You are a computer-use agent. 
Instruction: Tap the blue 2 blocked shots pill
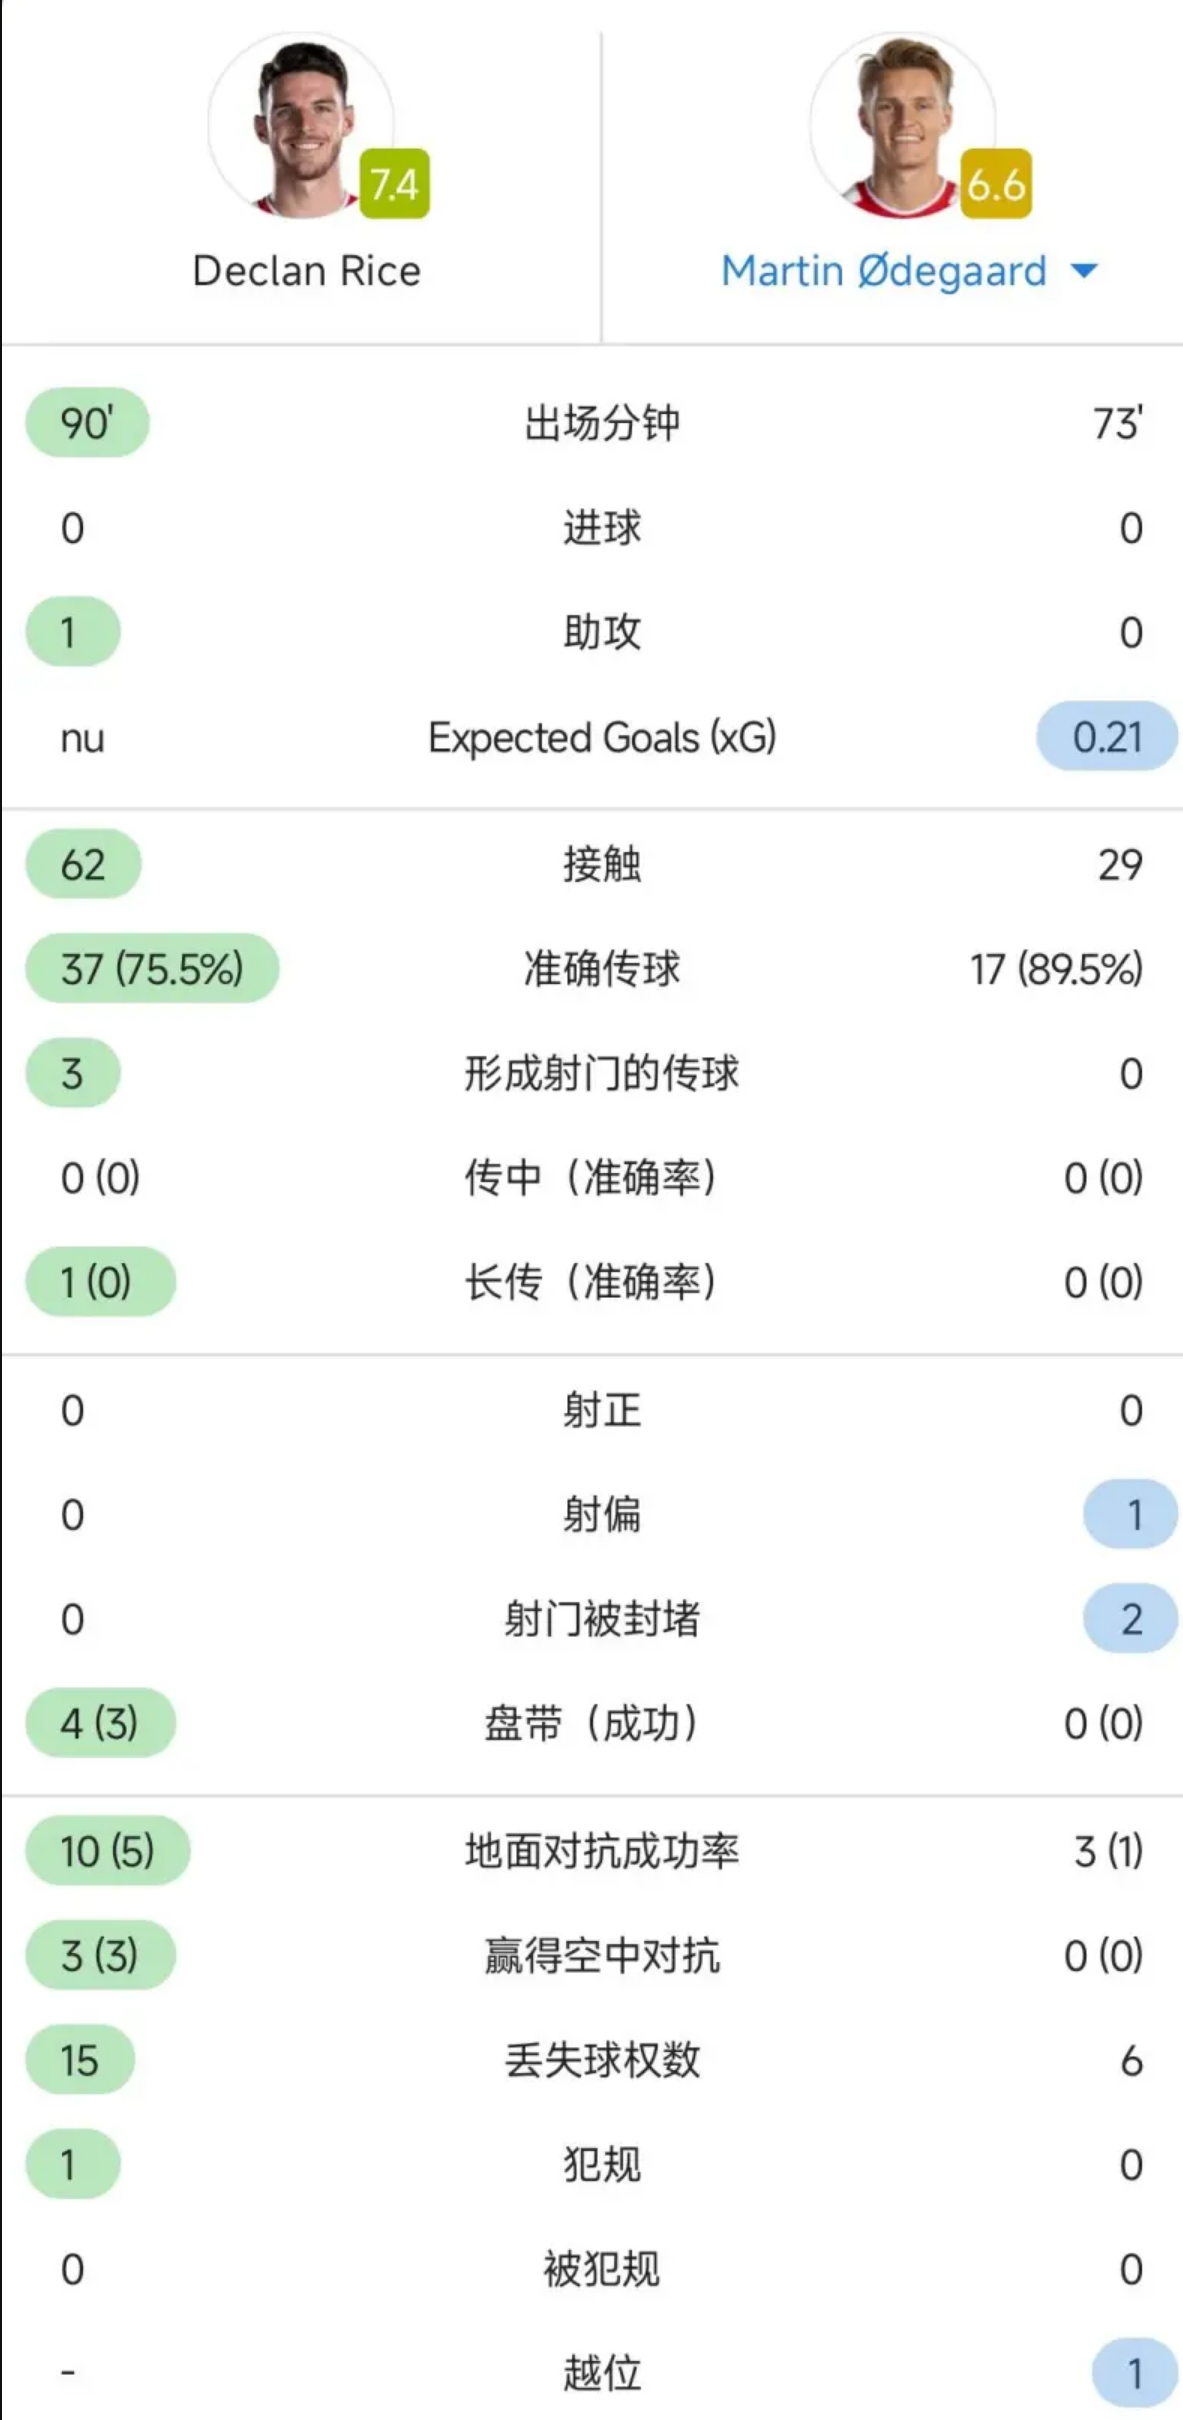pyautogui.click(x=1131, y=1618)
